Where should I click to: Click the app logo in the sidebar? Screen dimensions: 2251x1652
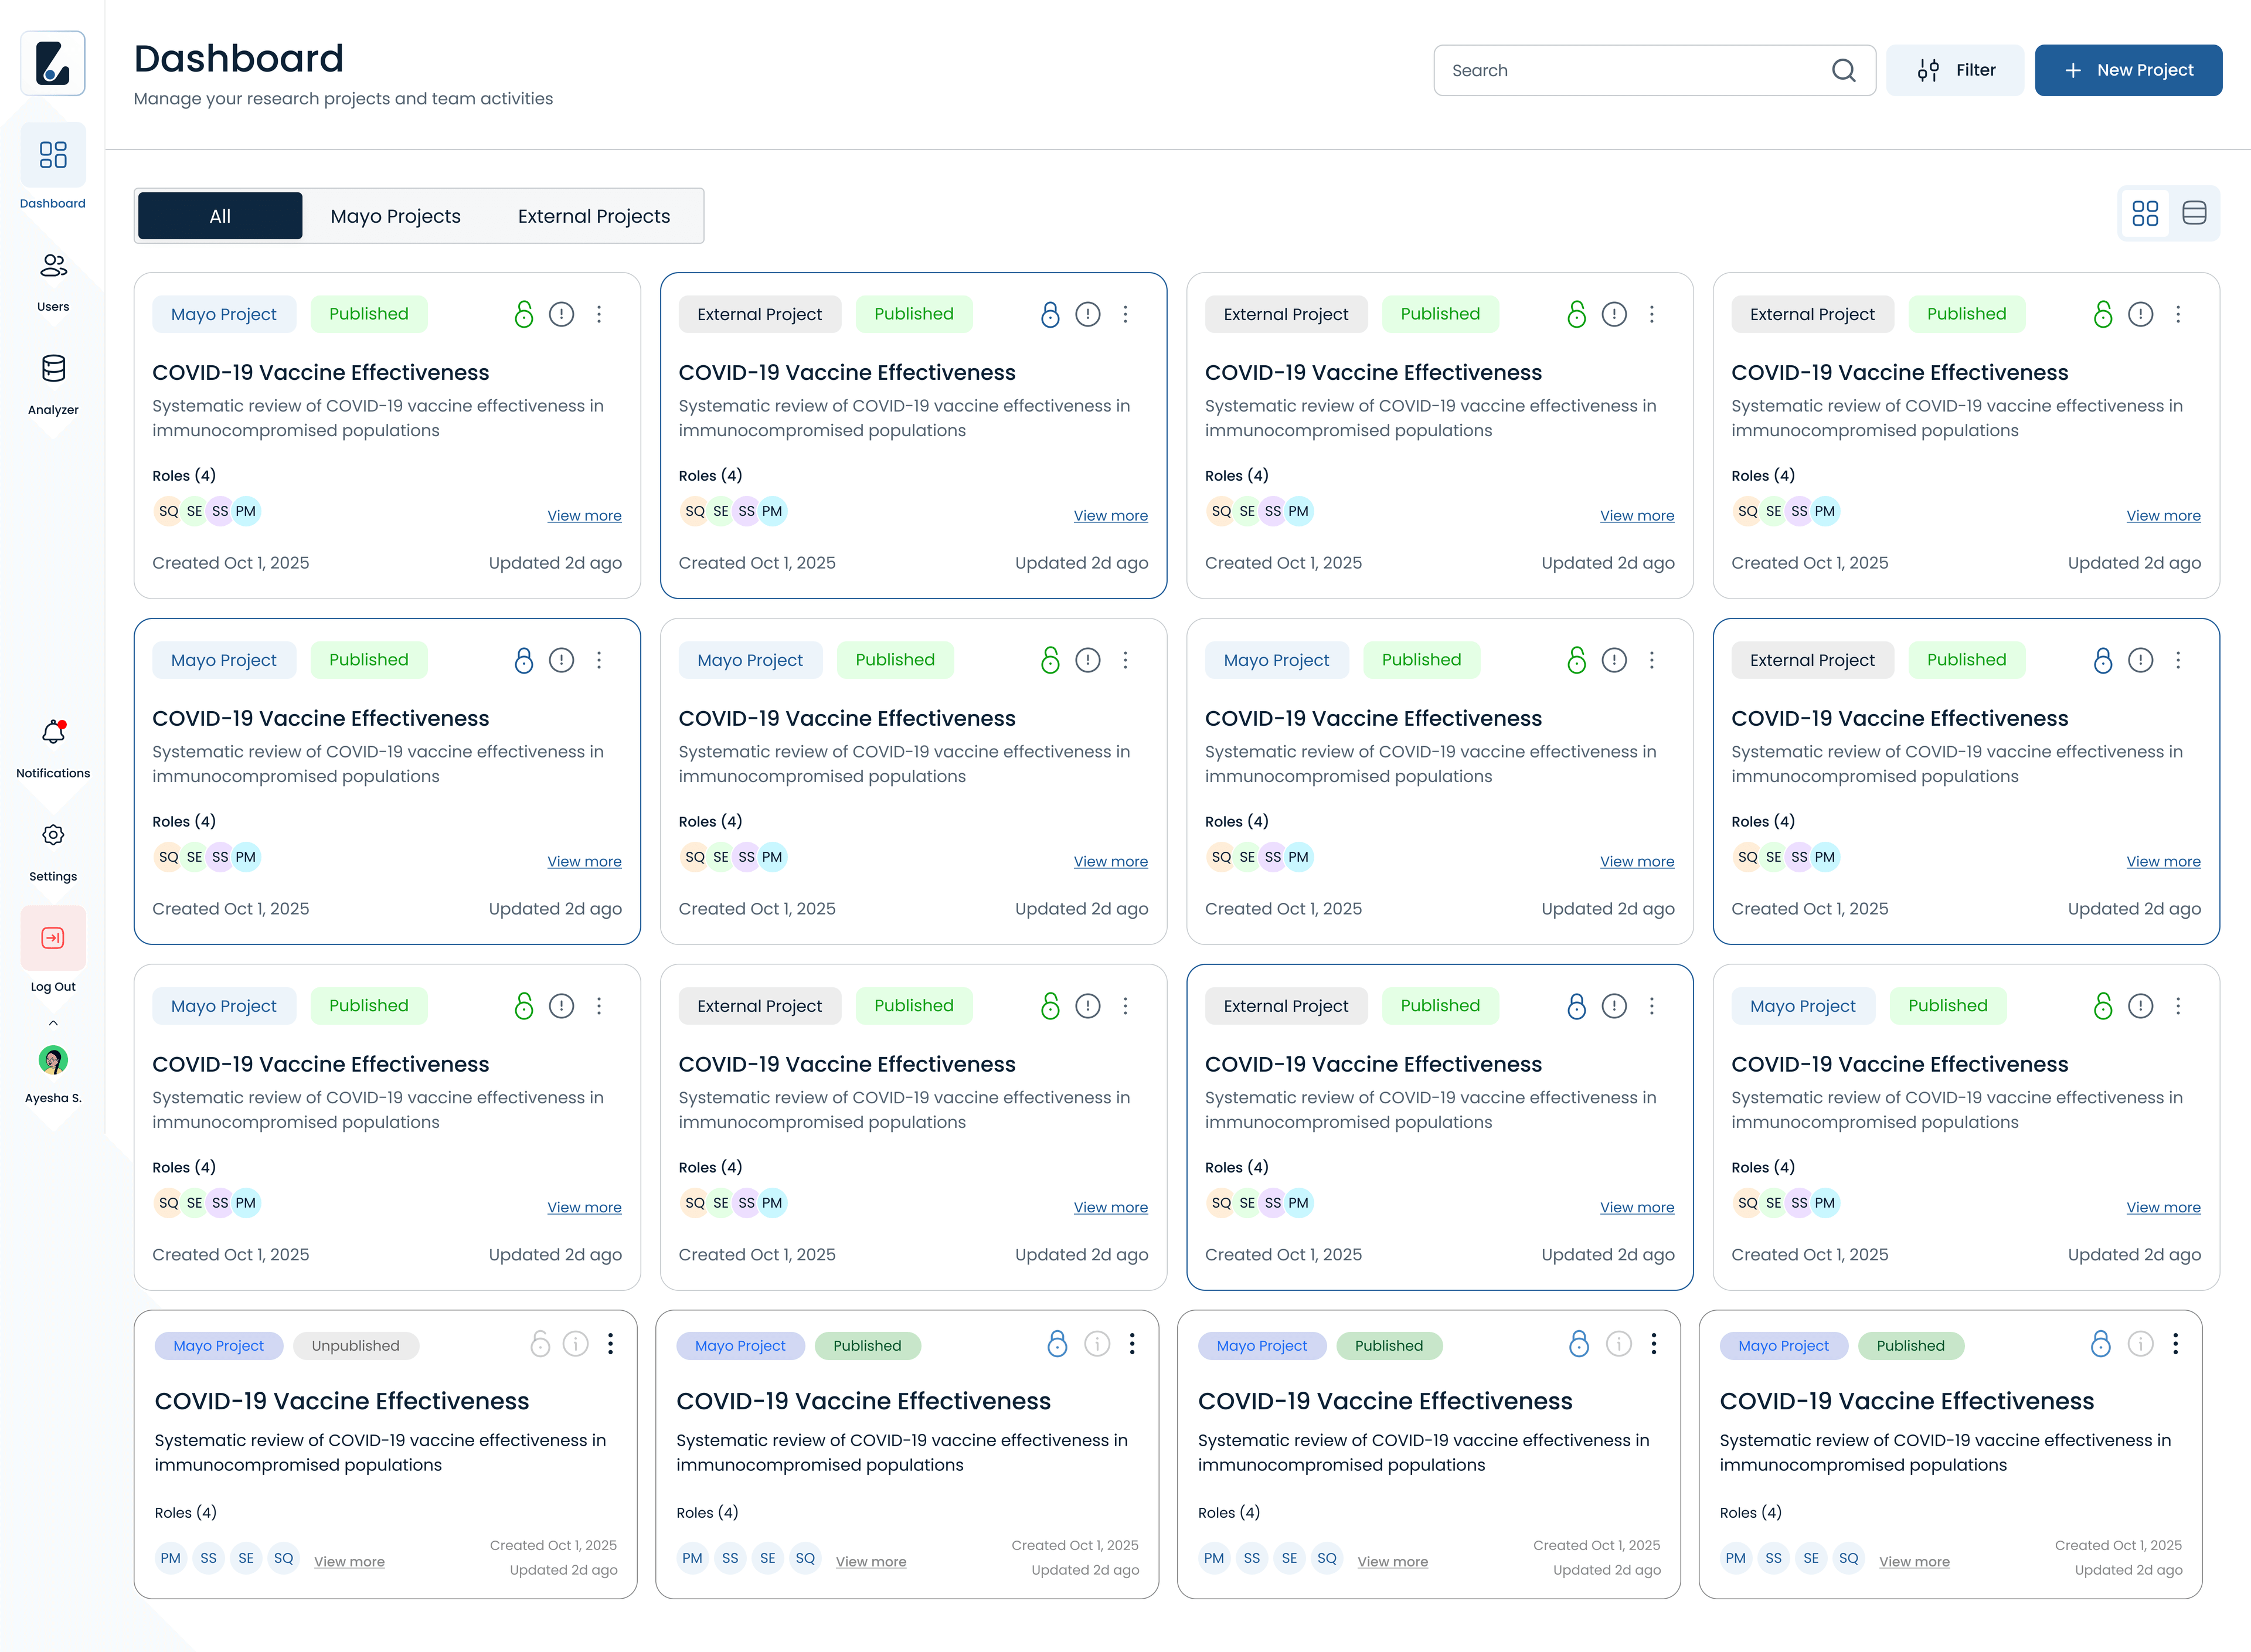click(x=53, y=63)
